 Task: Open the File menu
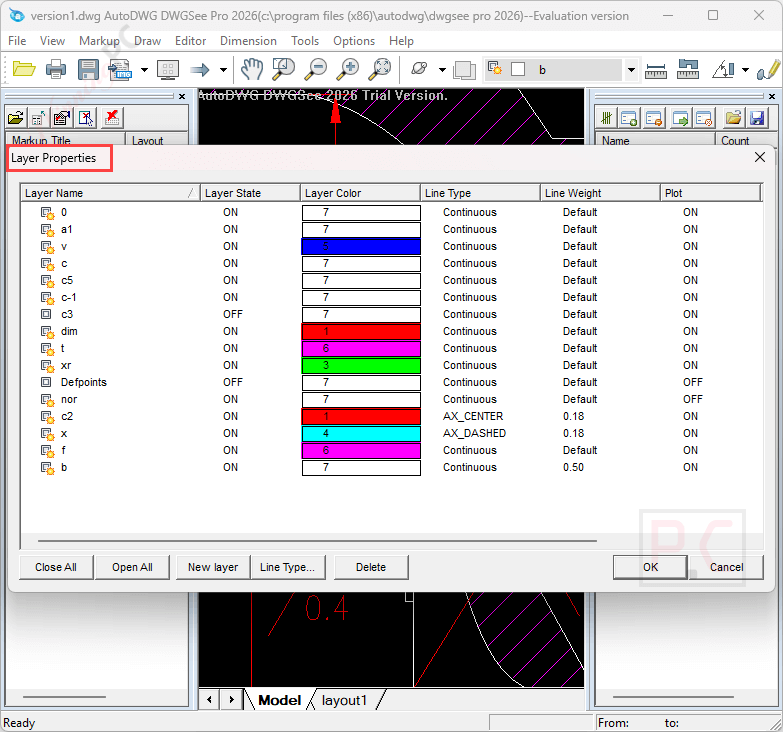[17, 41]
